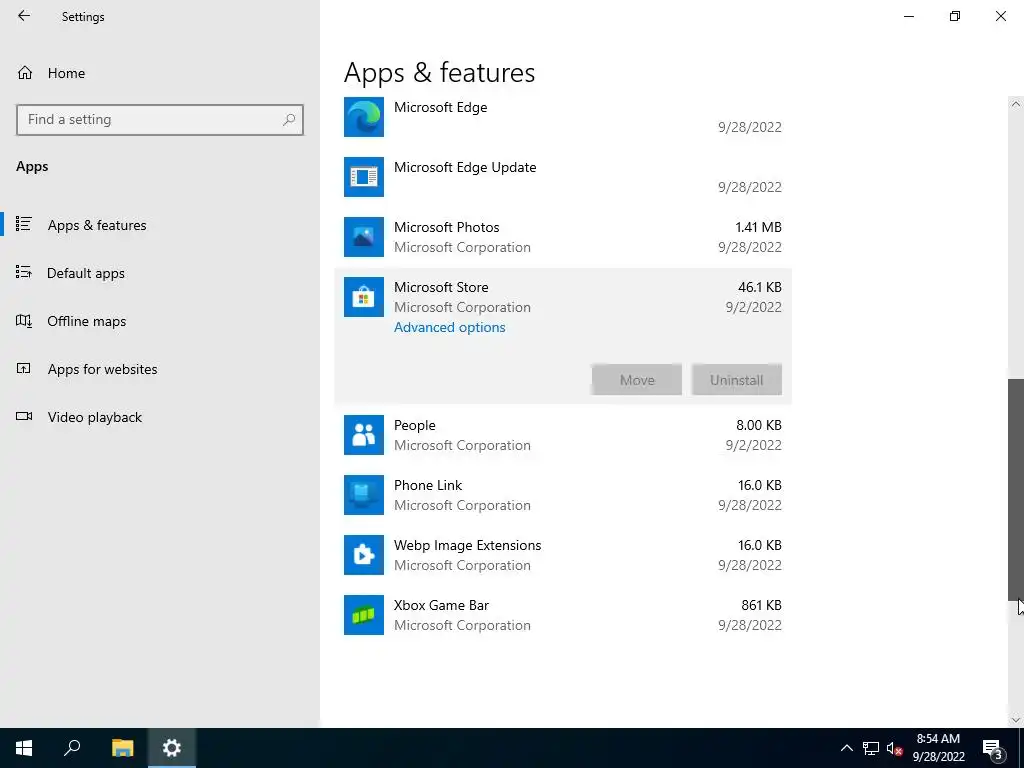Click the vertical scrollbar thumb

(1016, 490)
